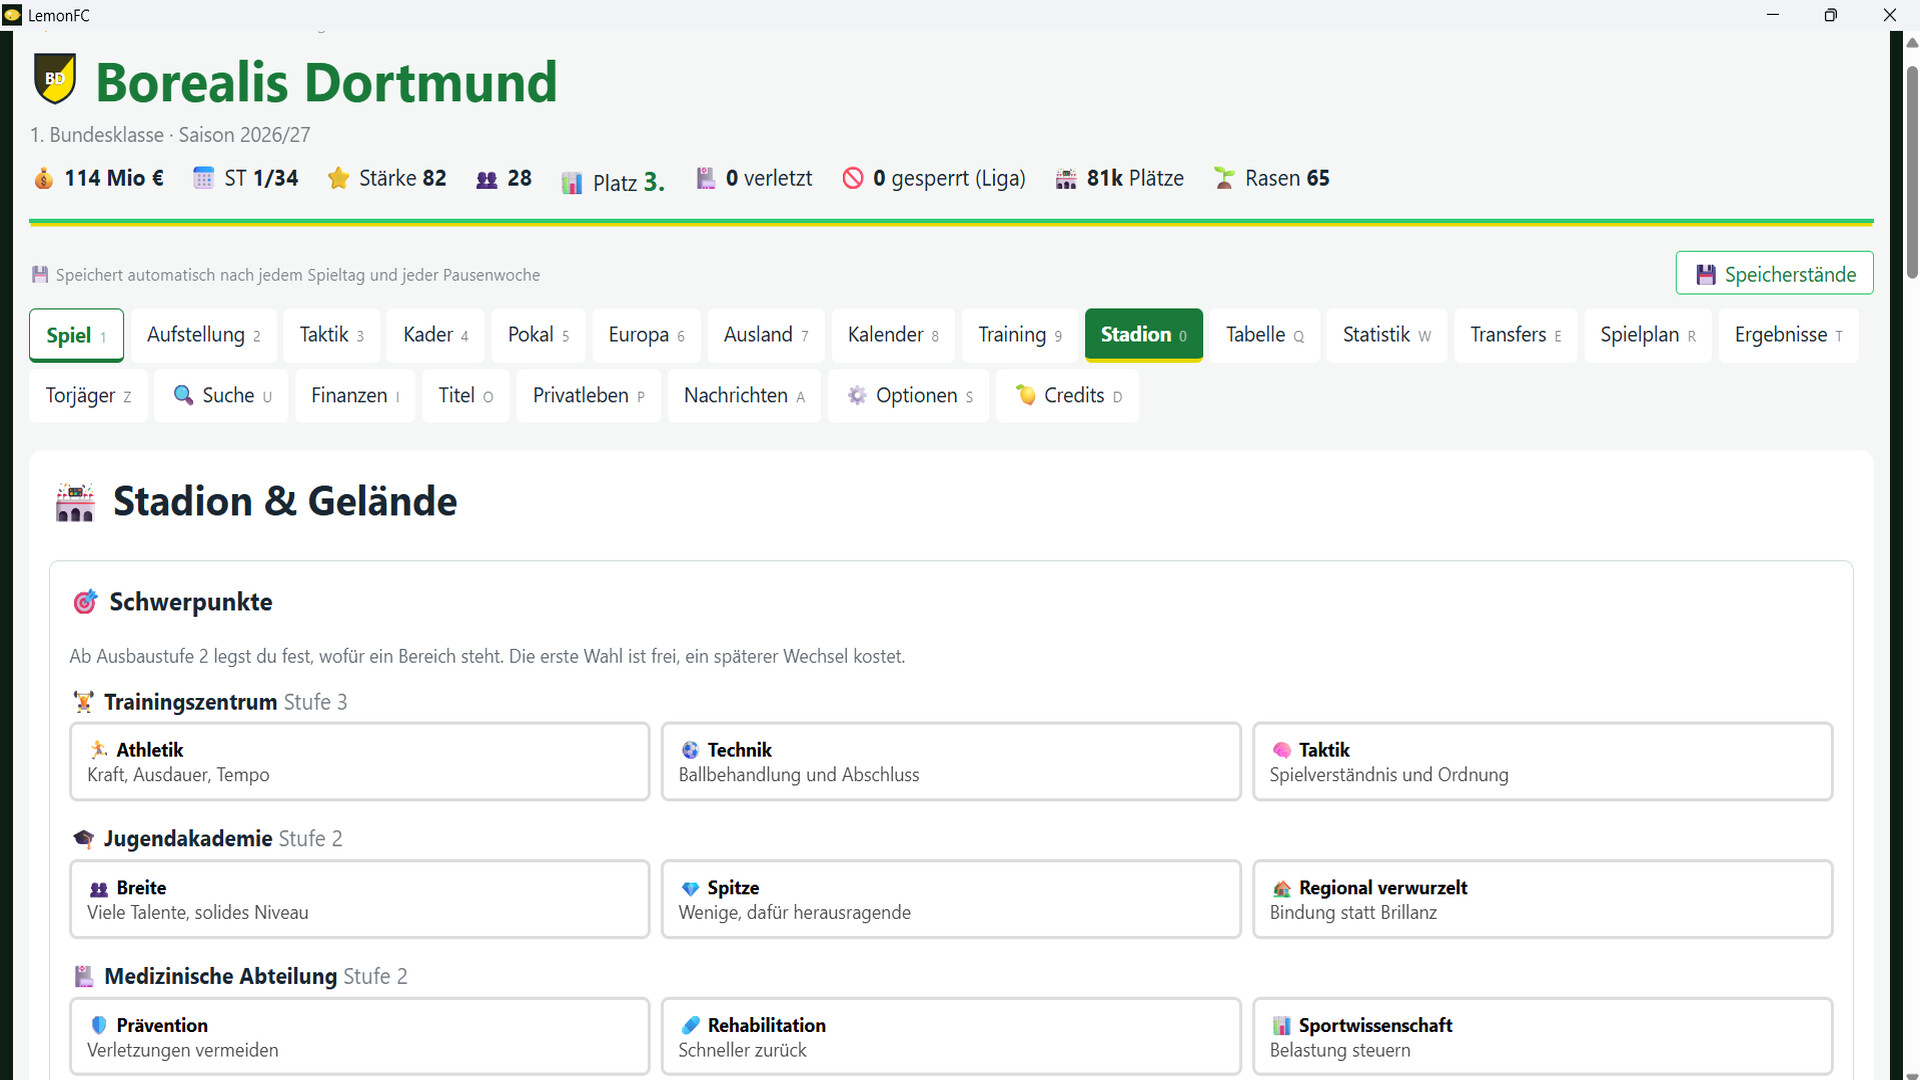Click the money bag budget icon
This screenshot has height=1080, width=1920.
43,179
